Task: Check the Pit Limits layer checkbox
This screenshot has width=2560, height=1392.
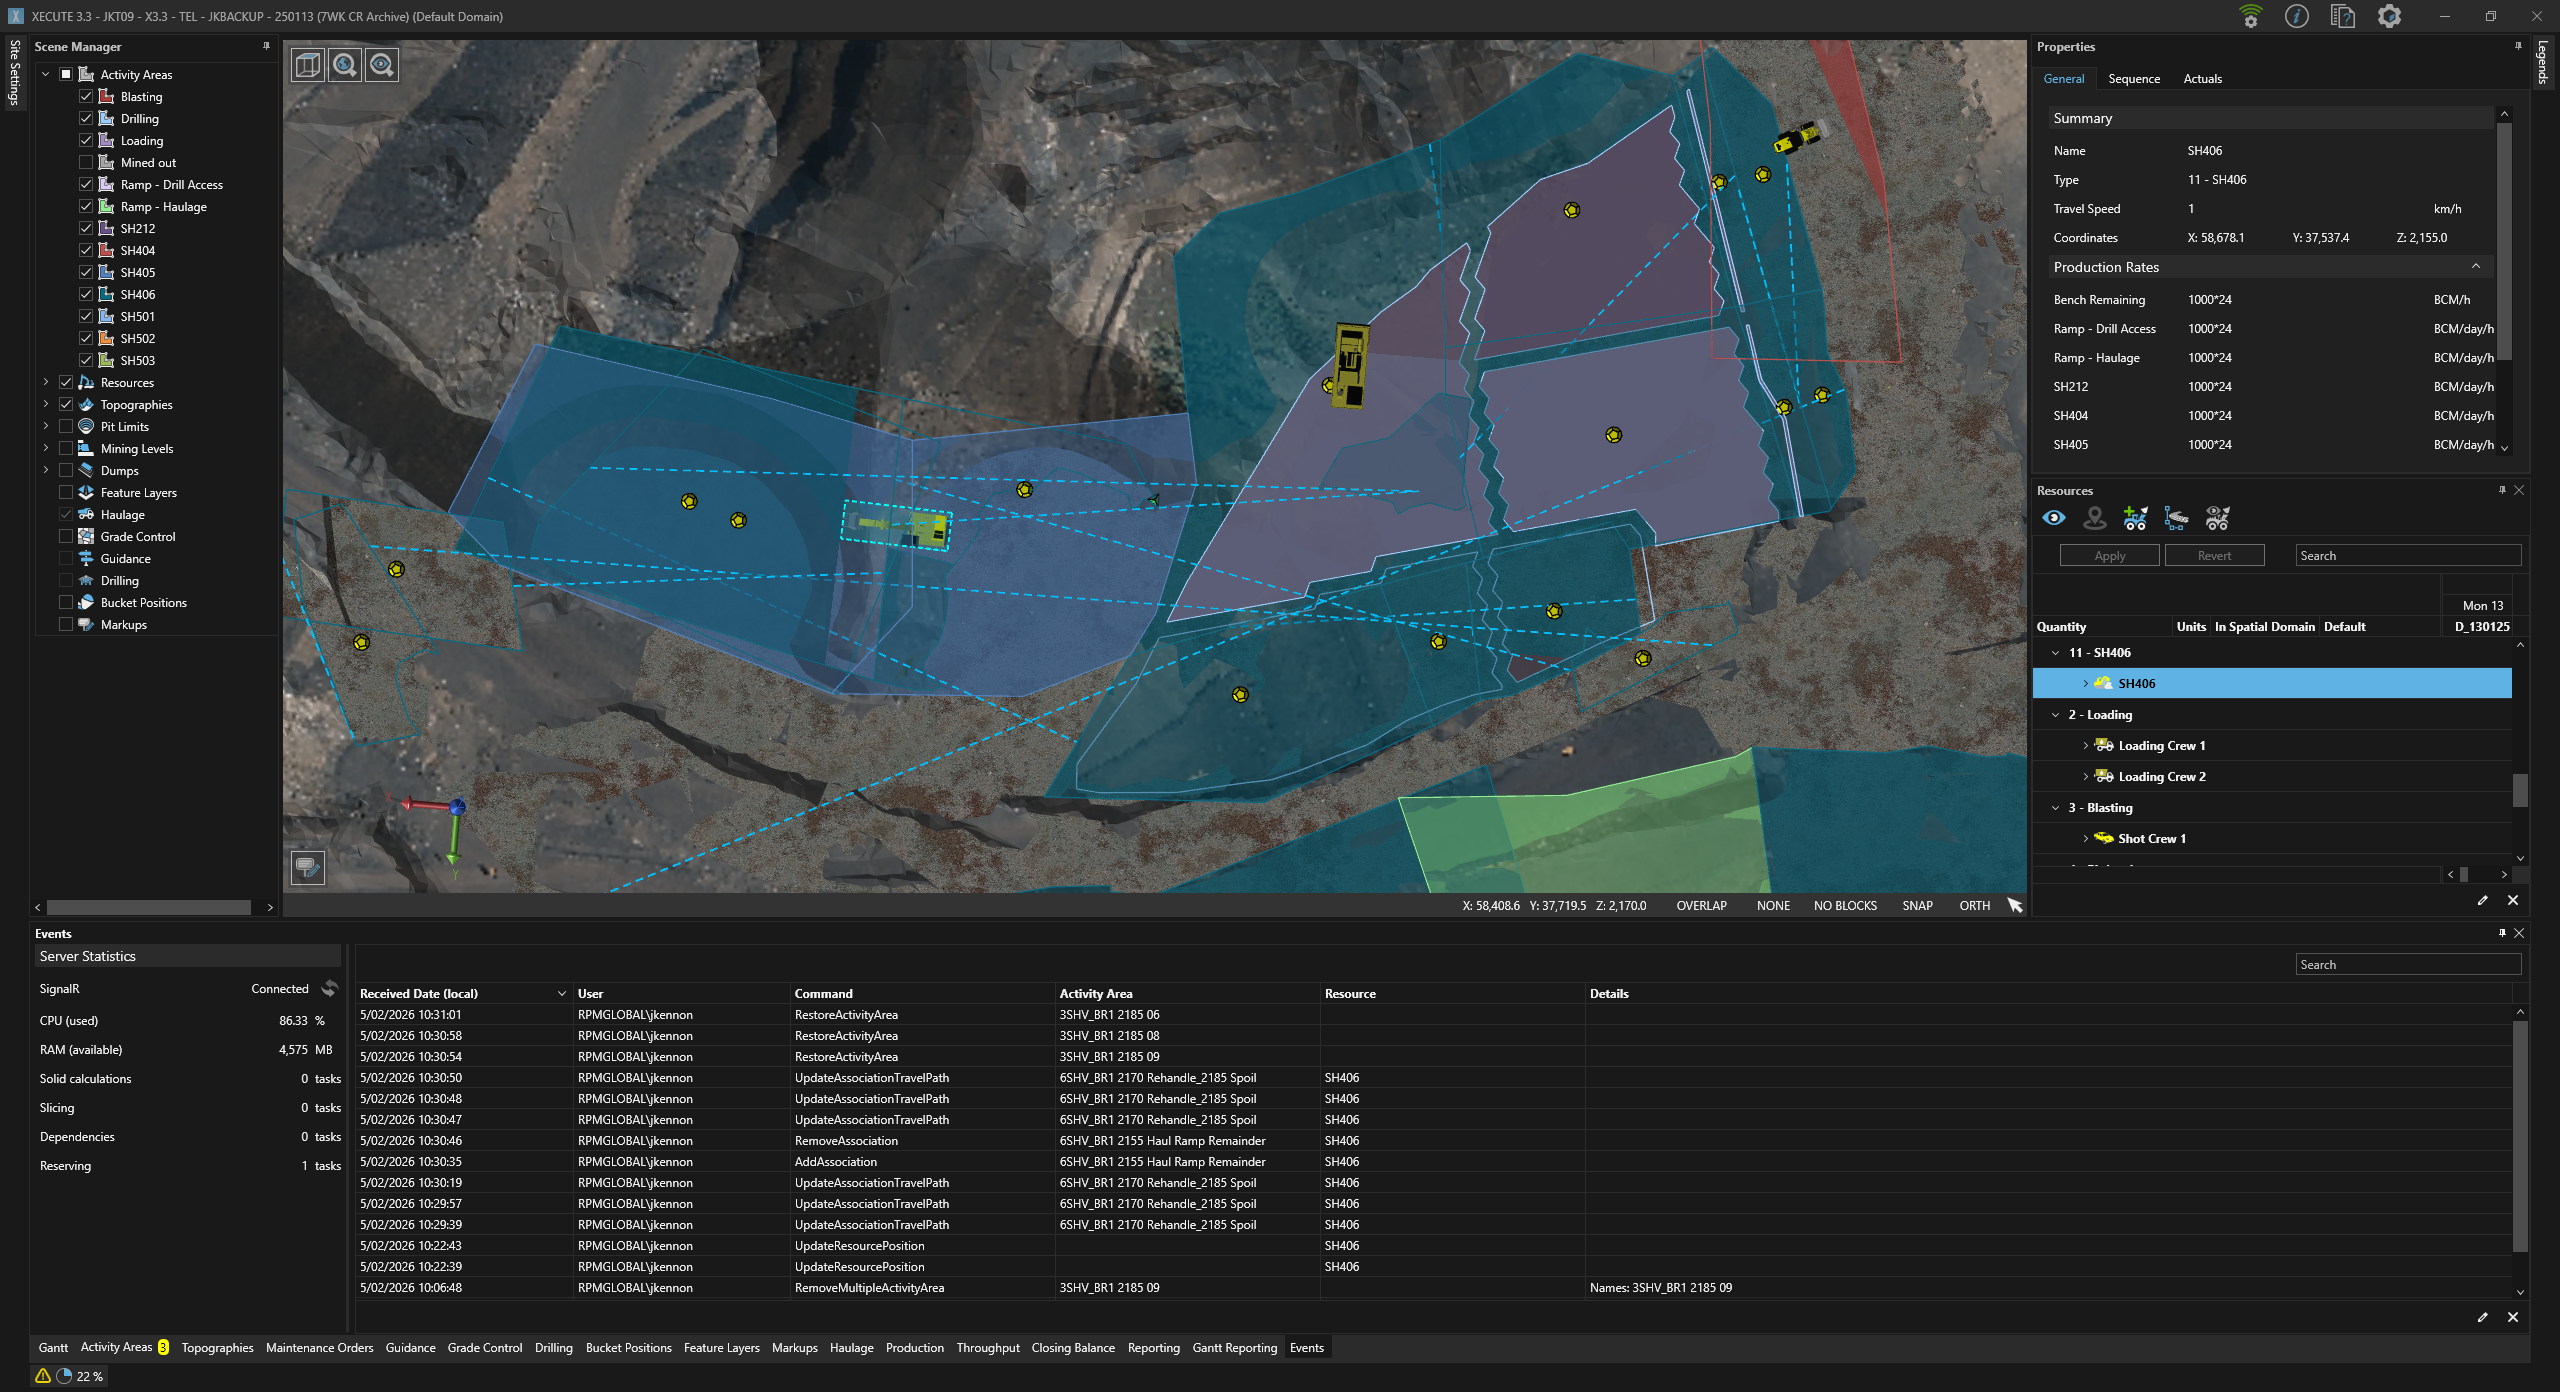Action: tap(66, 427)
